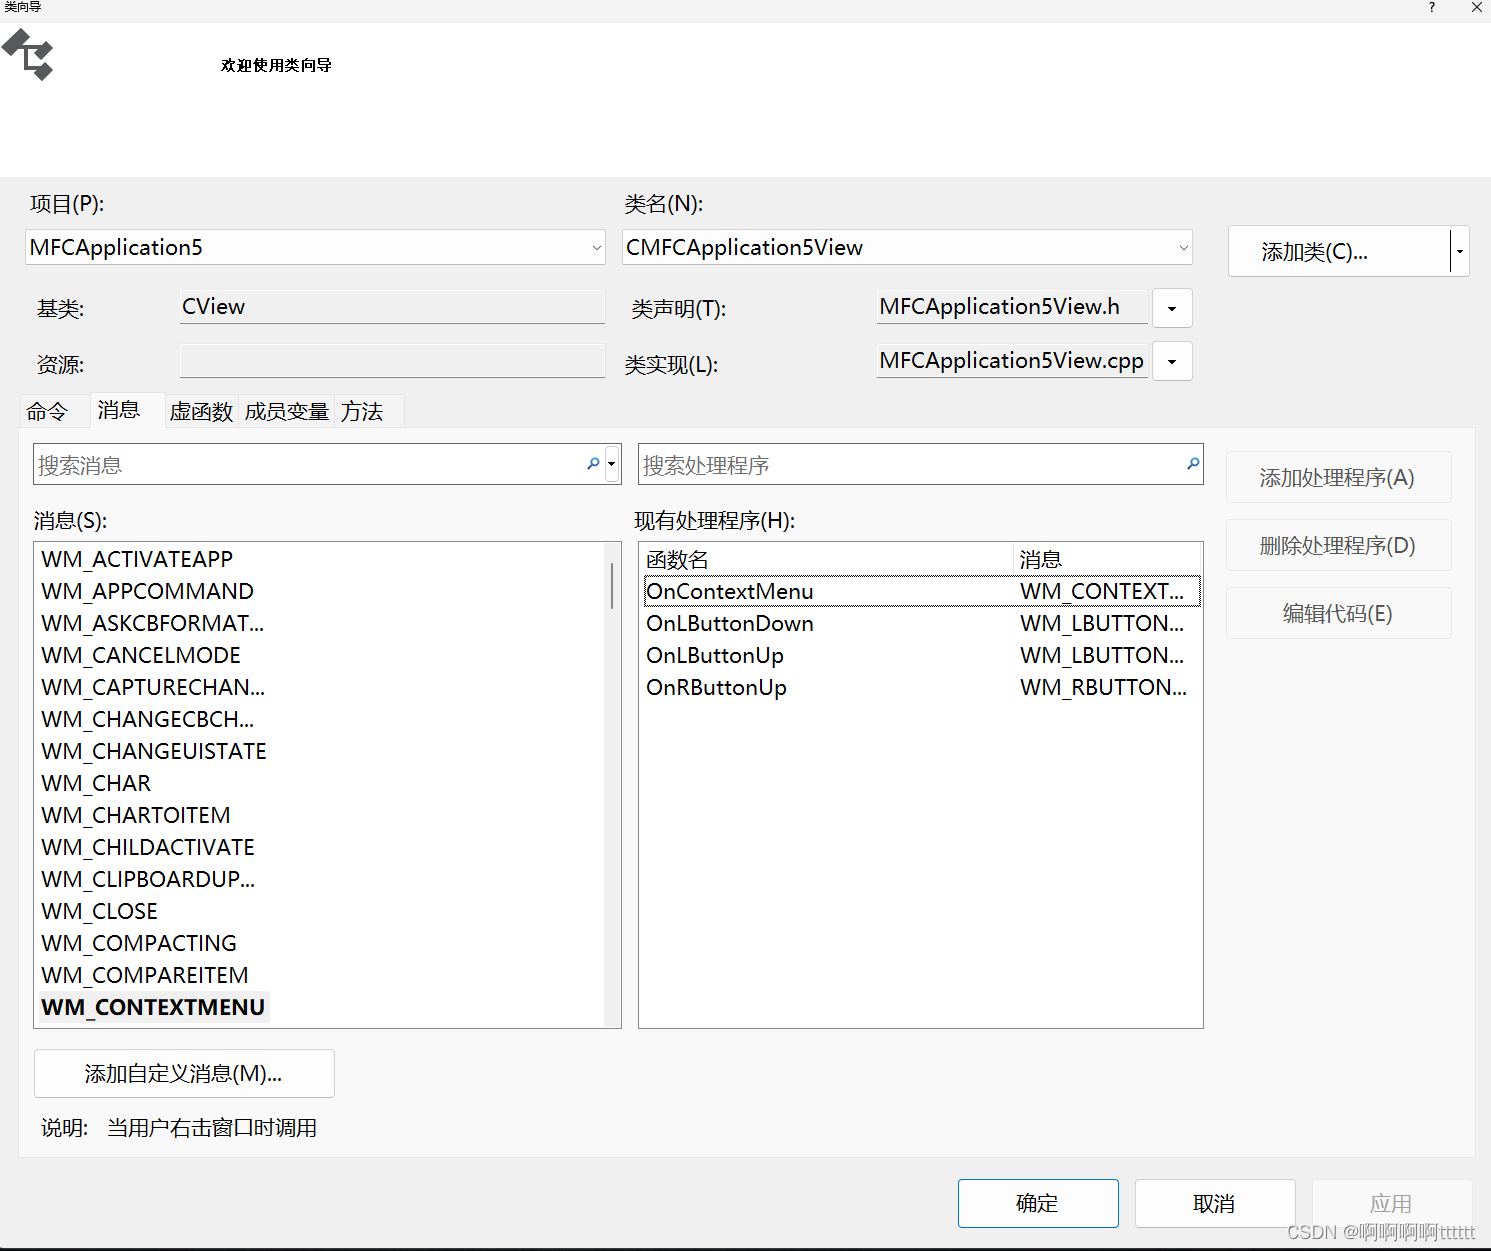Select WM_APPCOMMAND in the message list
The image size is (1491, 1251).
point(147,591)
